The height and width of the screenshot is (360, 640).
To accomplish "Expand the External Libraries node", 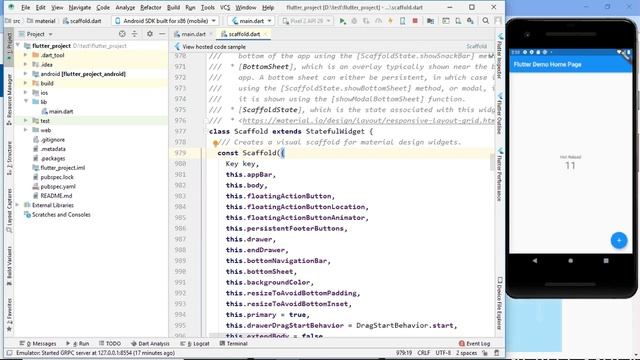I will click(x=18, y=205).
